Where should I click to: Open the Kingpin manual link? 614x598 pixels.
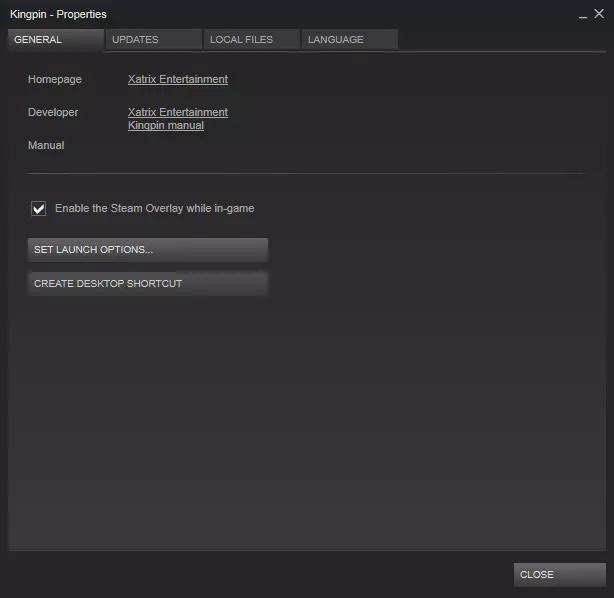tap(166, 126)
